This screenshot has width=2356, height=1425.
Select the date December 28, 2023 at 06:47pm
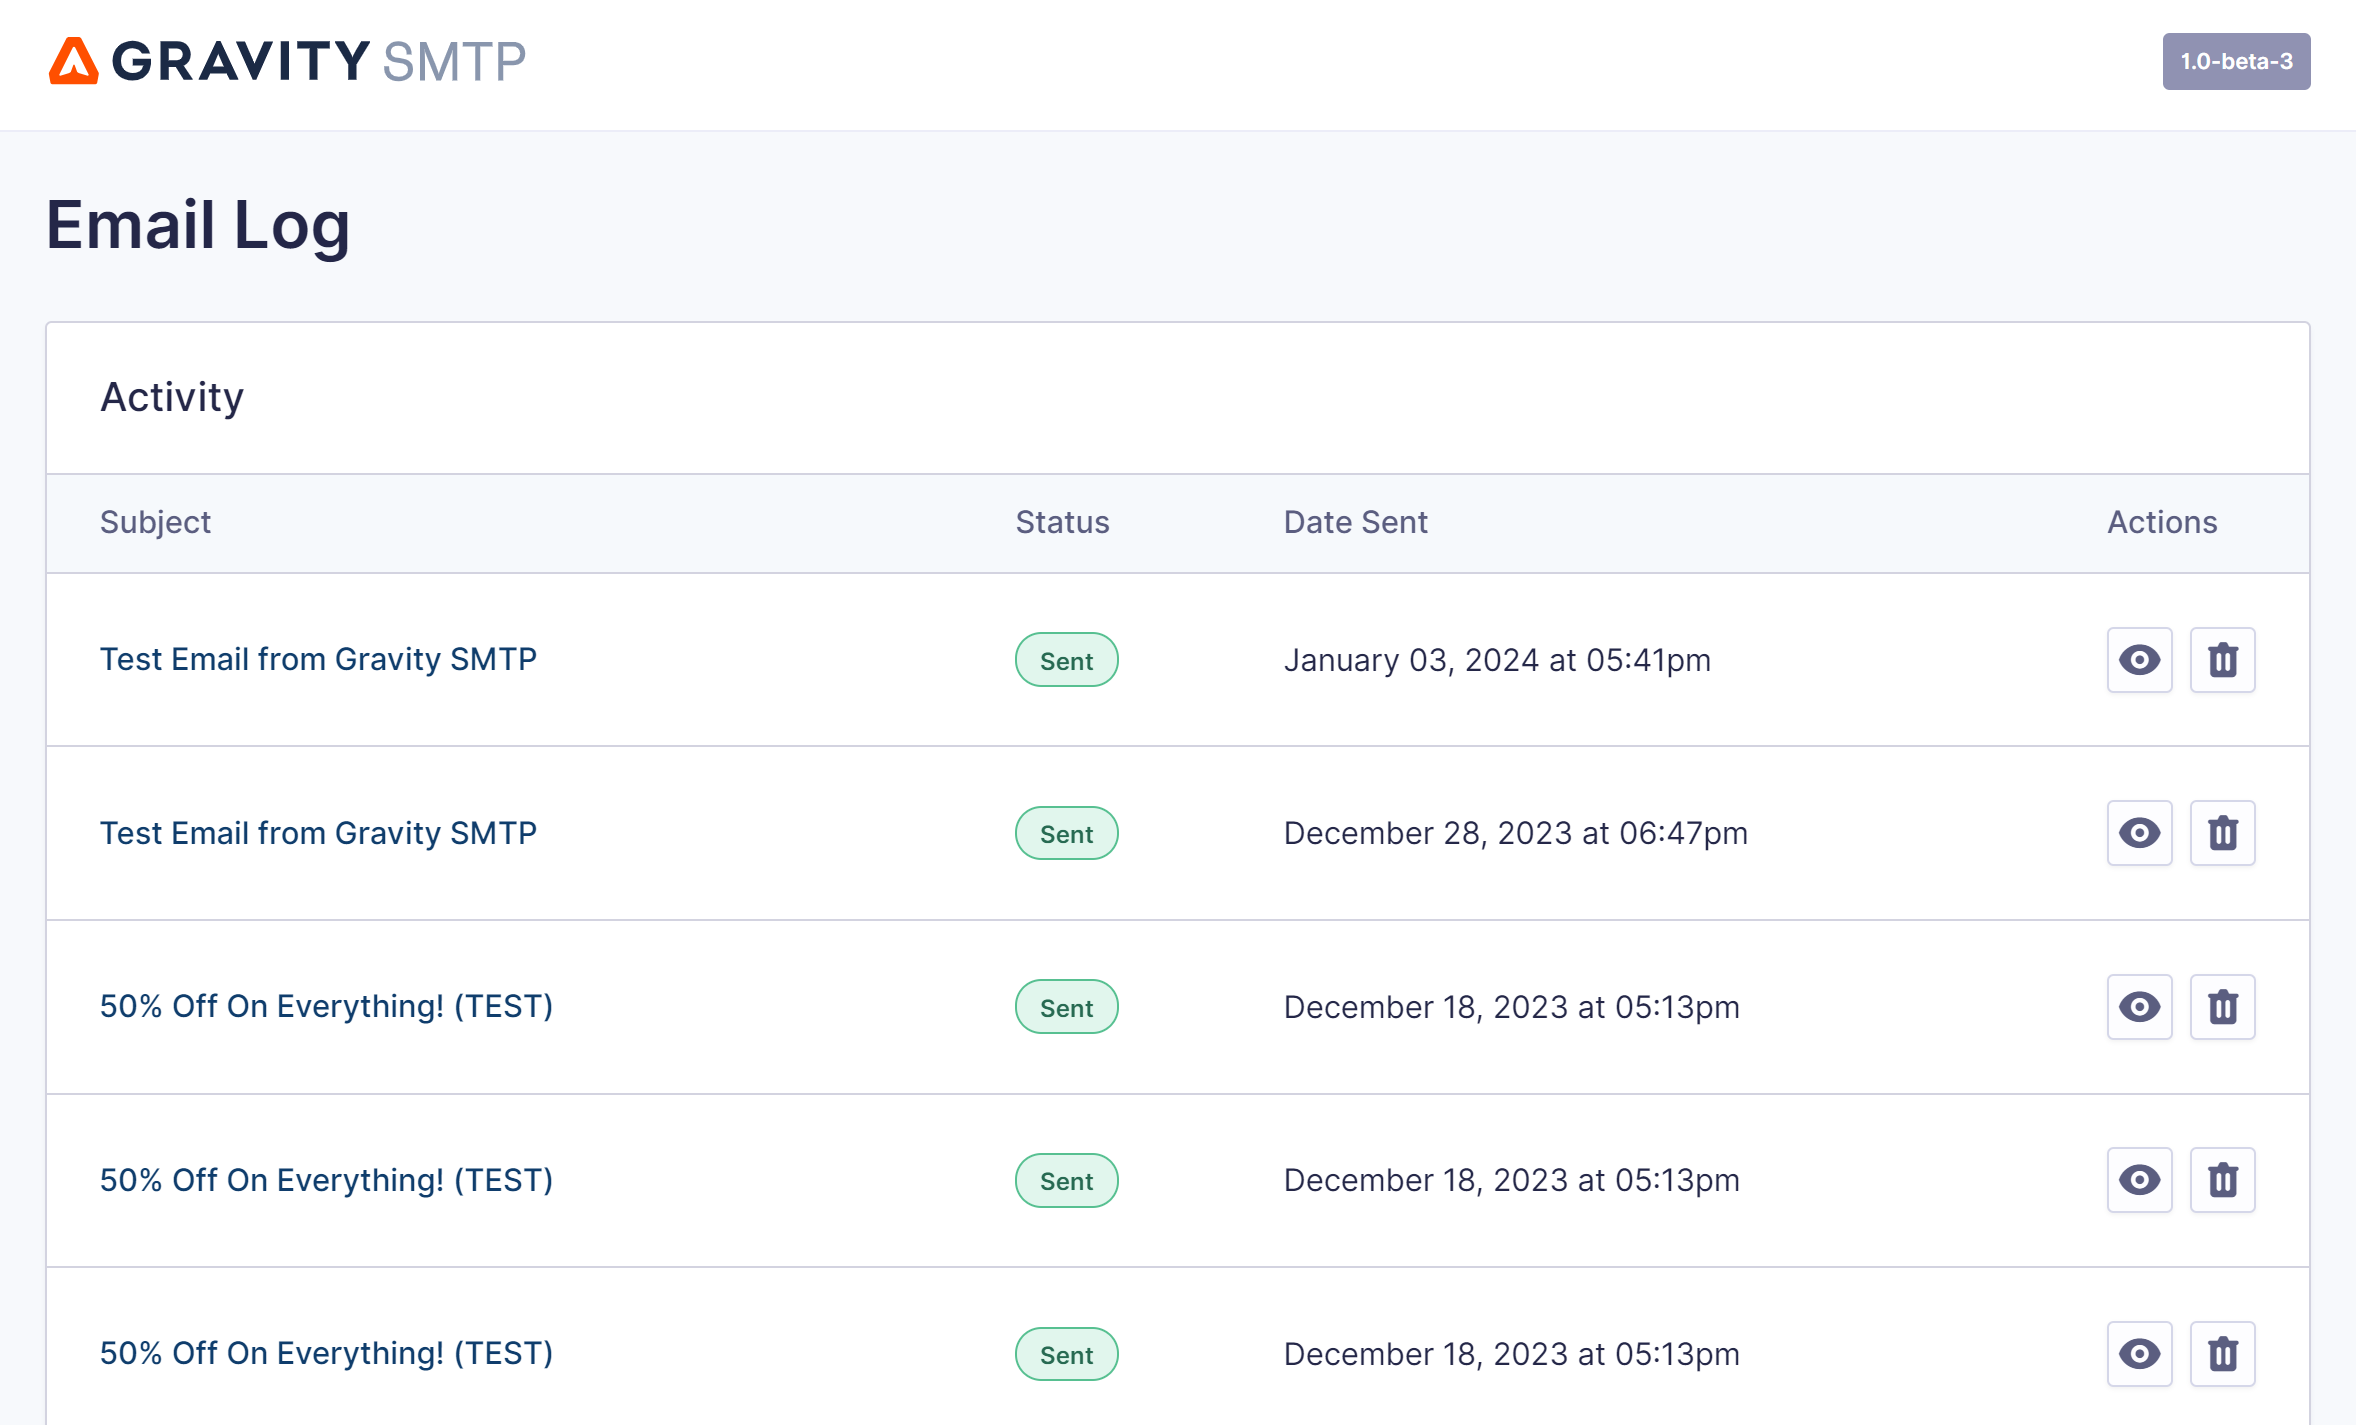coord(1515,833)
